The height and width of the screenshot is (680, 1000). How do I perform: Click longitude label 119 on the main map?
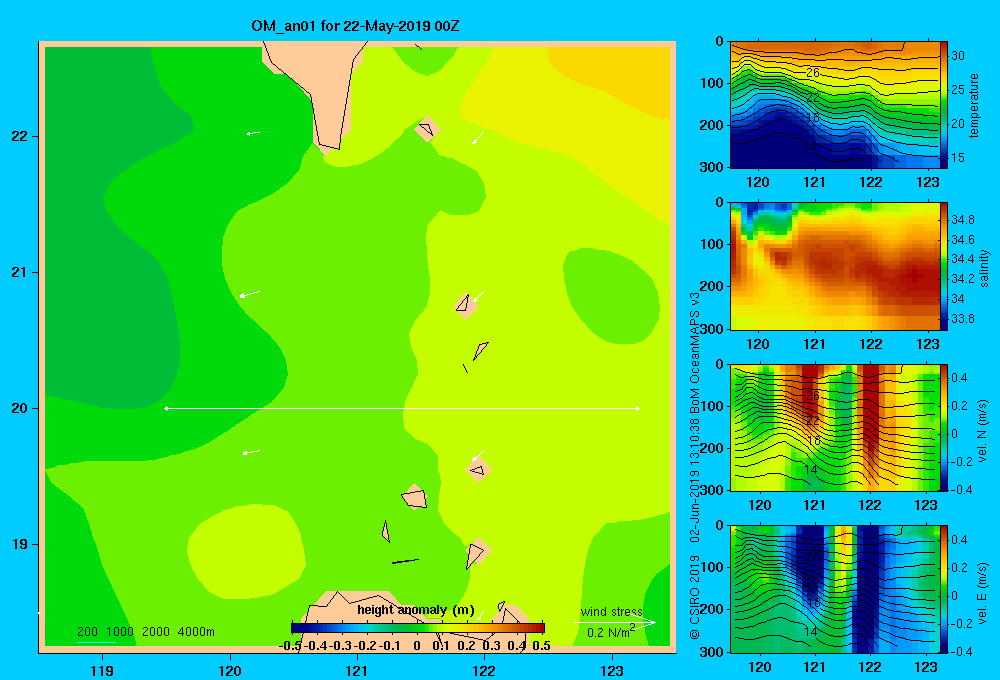[102, 670]
